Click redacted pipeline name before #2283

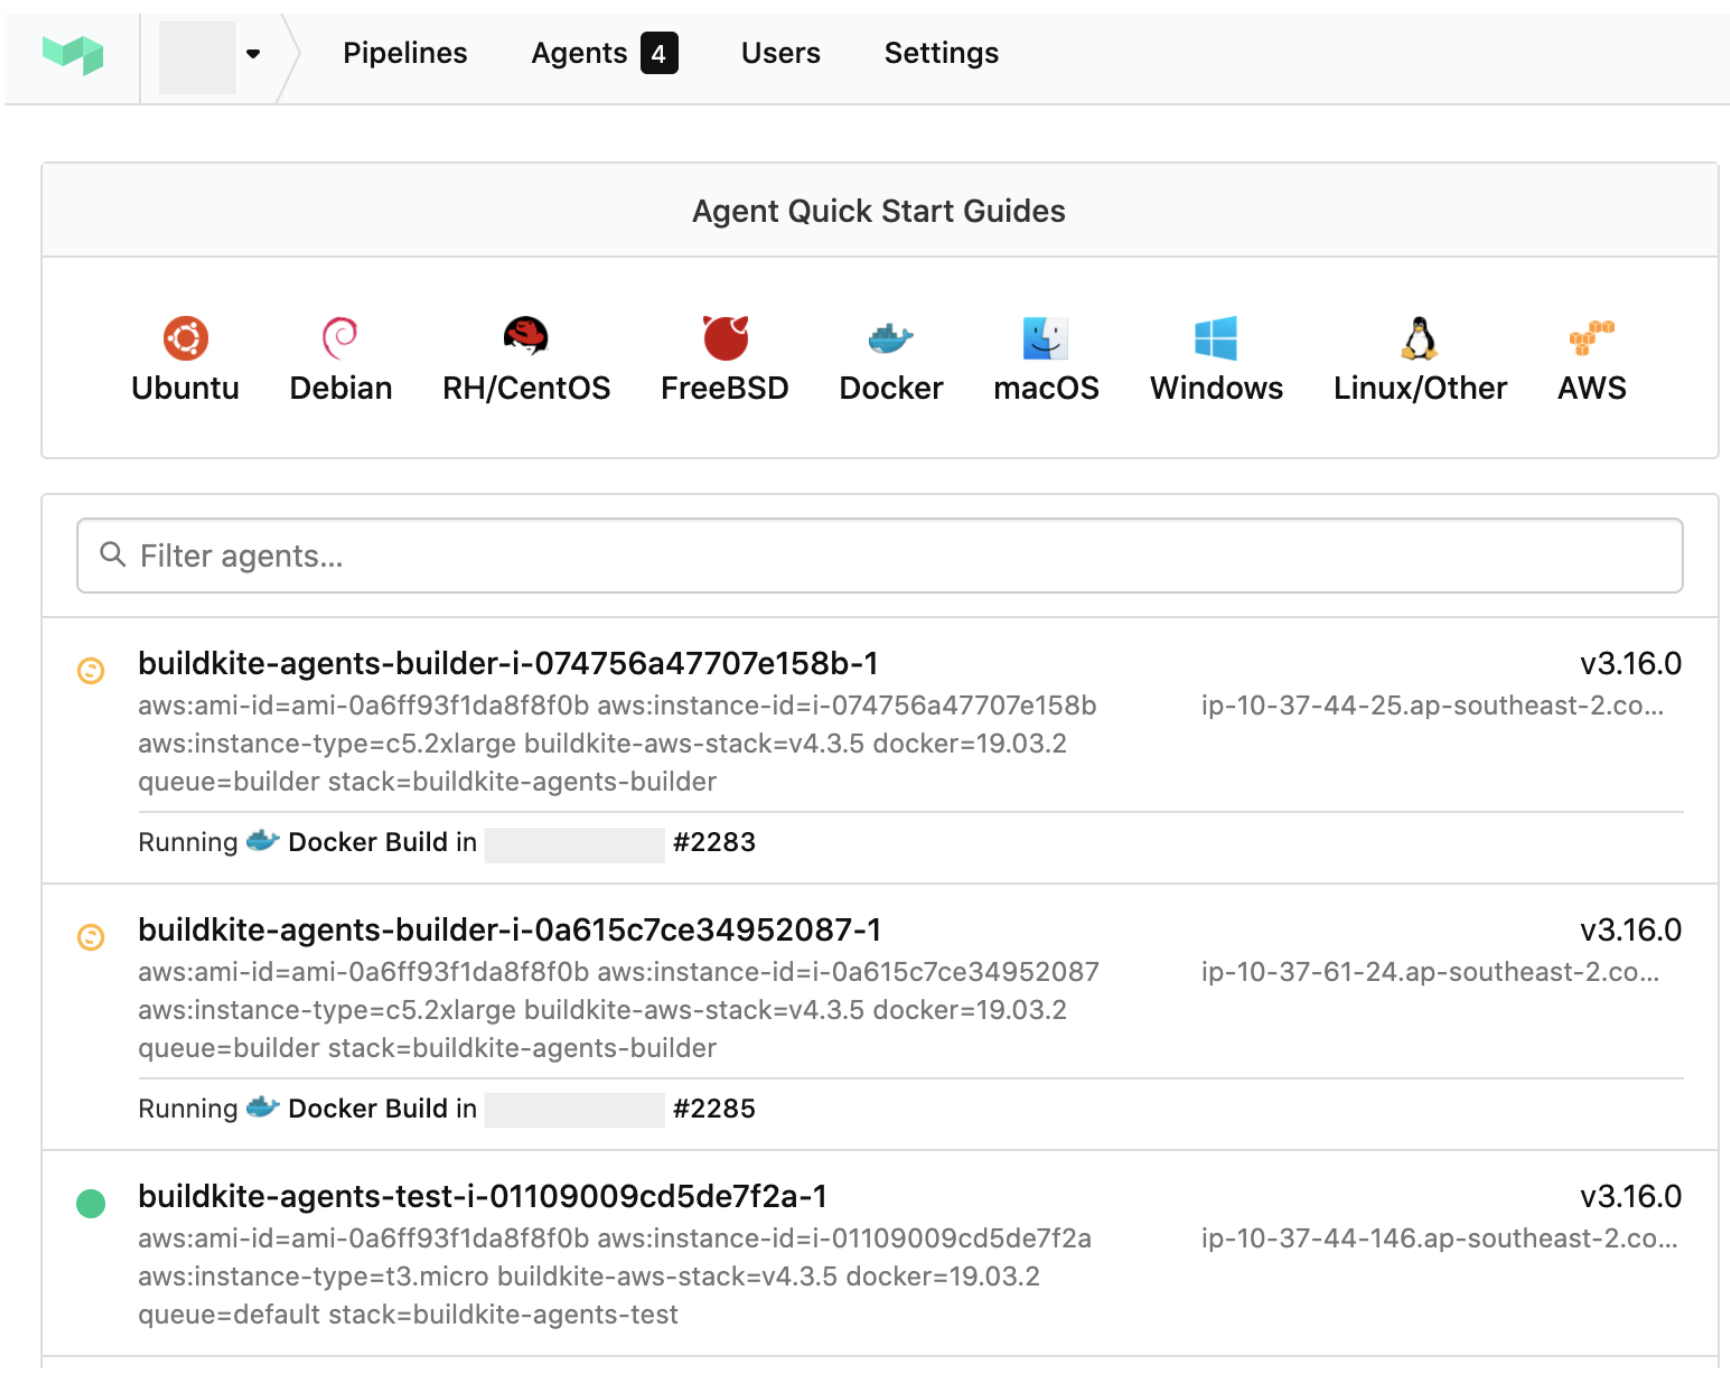click(575, 844)
